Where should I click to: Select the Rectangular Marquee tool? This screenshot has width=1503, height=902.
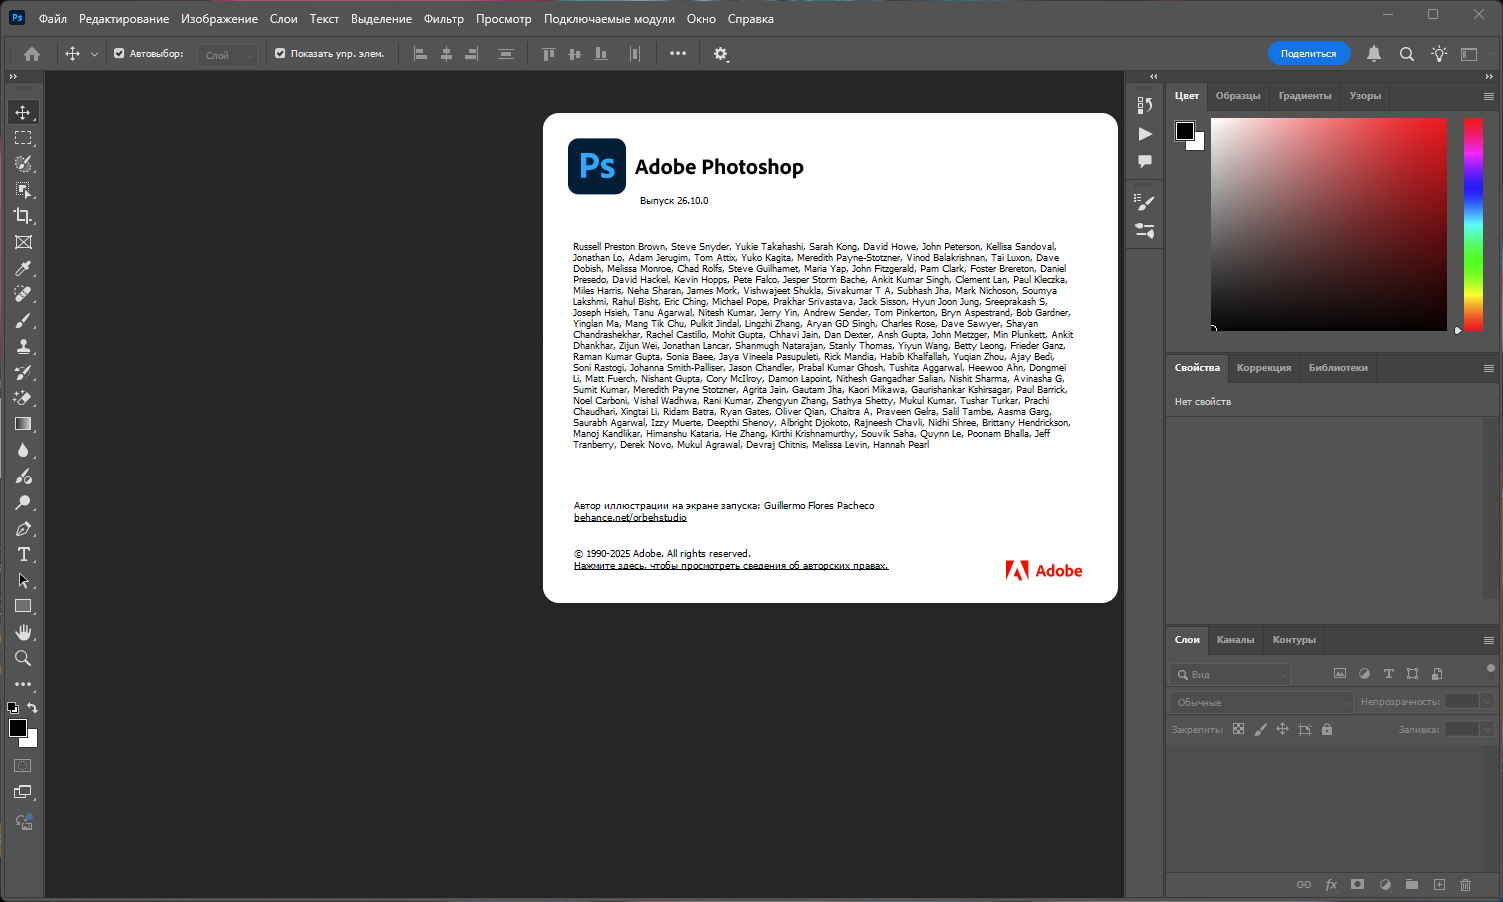pos(23,138)
